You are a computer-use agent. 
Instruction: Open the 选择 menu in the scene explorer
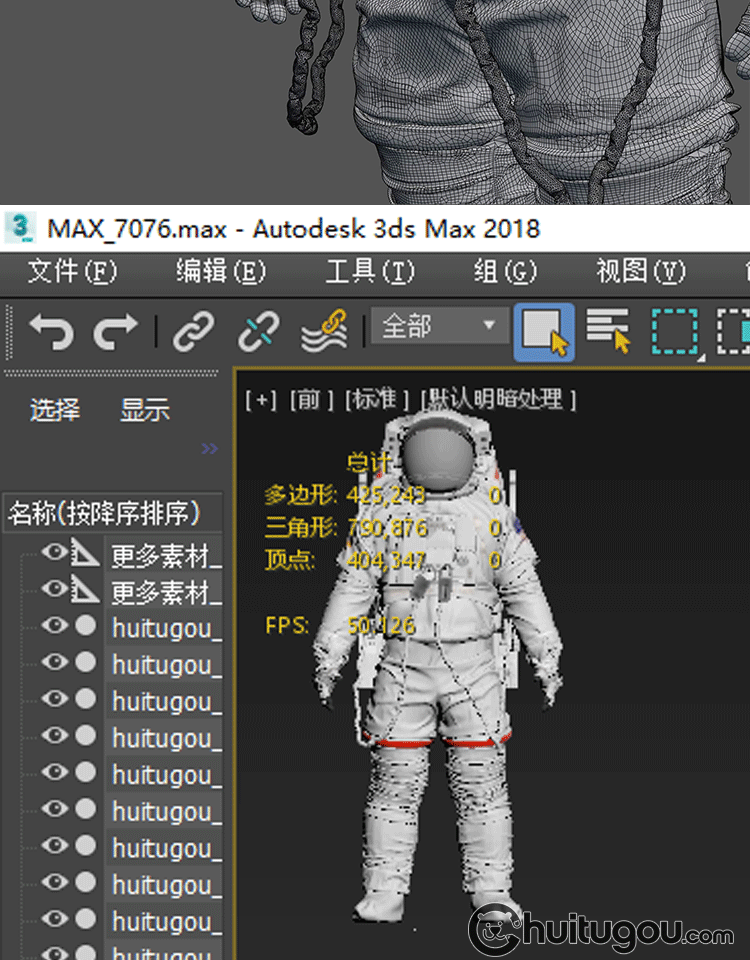[55, 410]
